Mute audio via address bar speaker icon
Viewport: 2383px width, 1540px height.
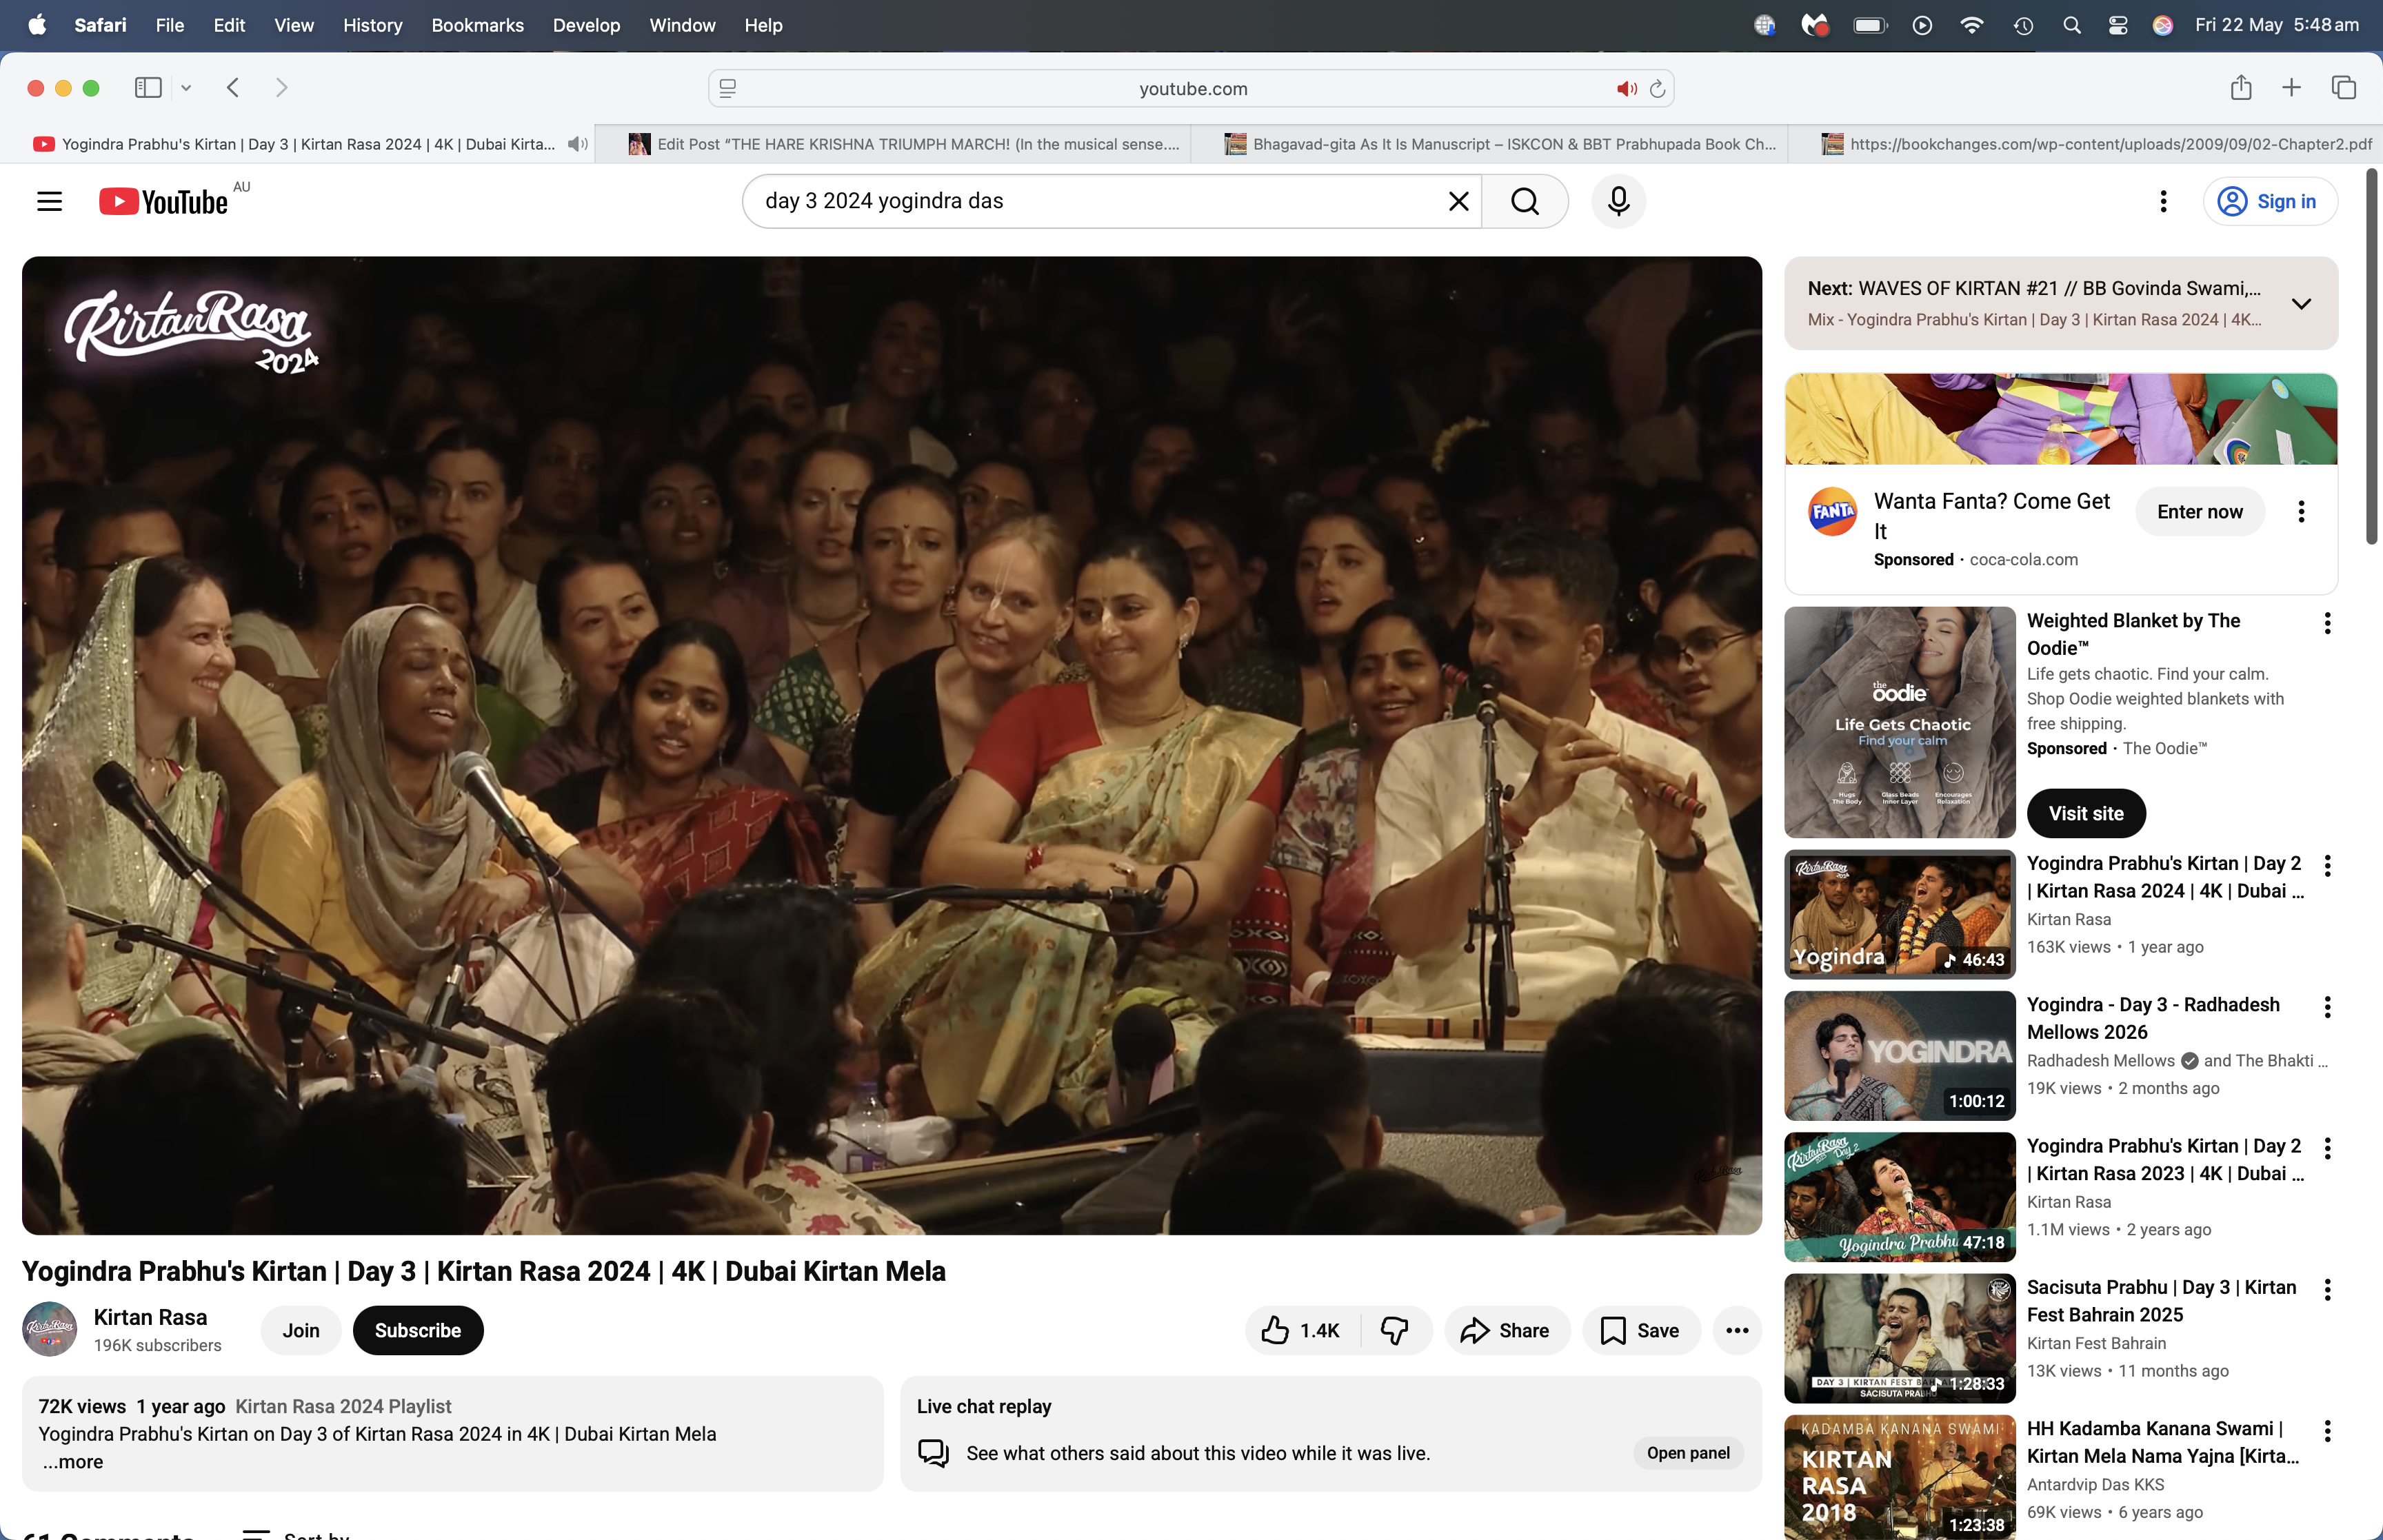(1626, 89)
